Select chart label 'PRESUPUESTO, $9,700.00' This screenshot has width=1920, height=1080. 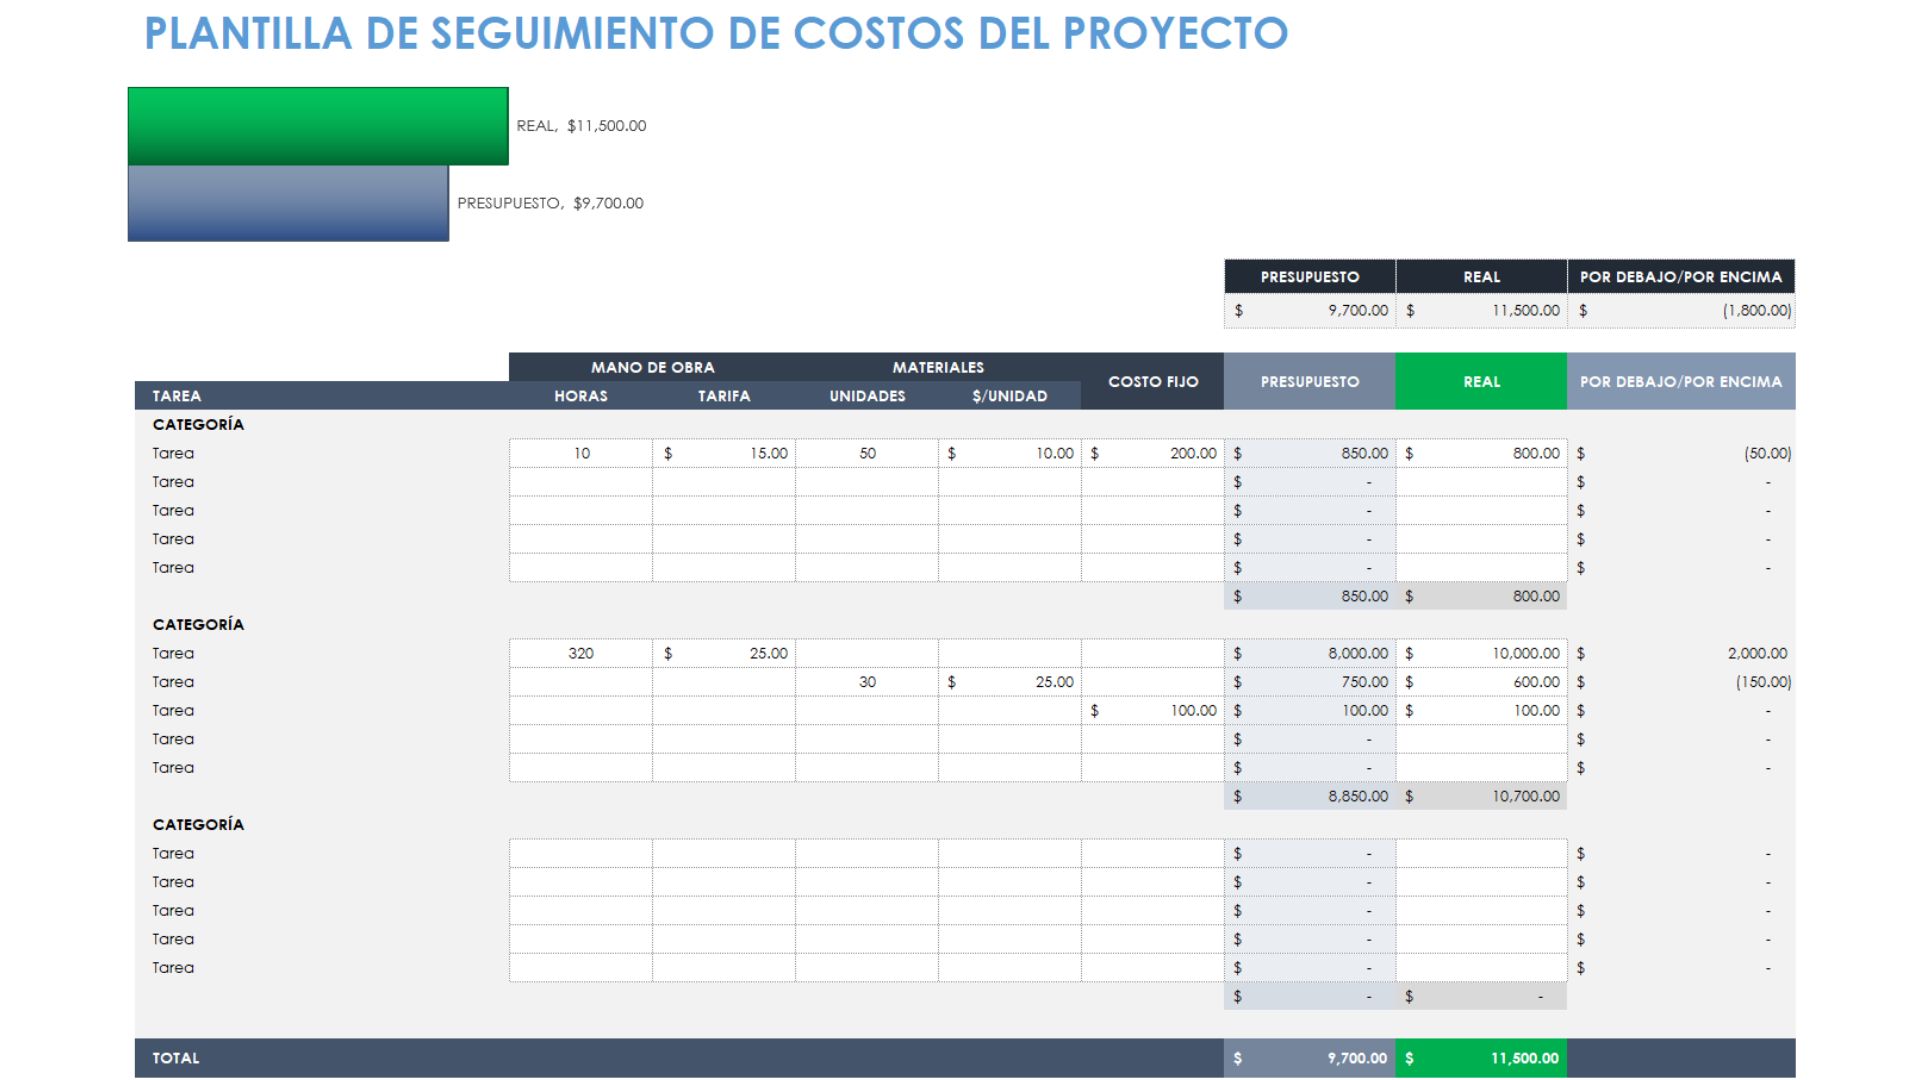coord(550,203)
